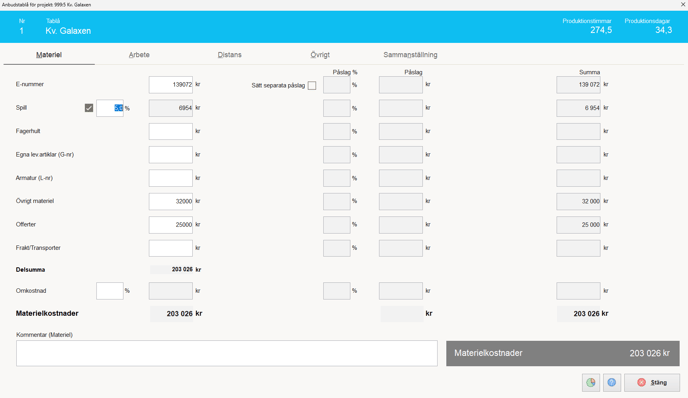
Task: Click the E-nummer Summa value 139 072
Action: click(578, 85)
